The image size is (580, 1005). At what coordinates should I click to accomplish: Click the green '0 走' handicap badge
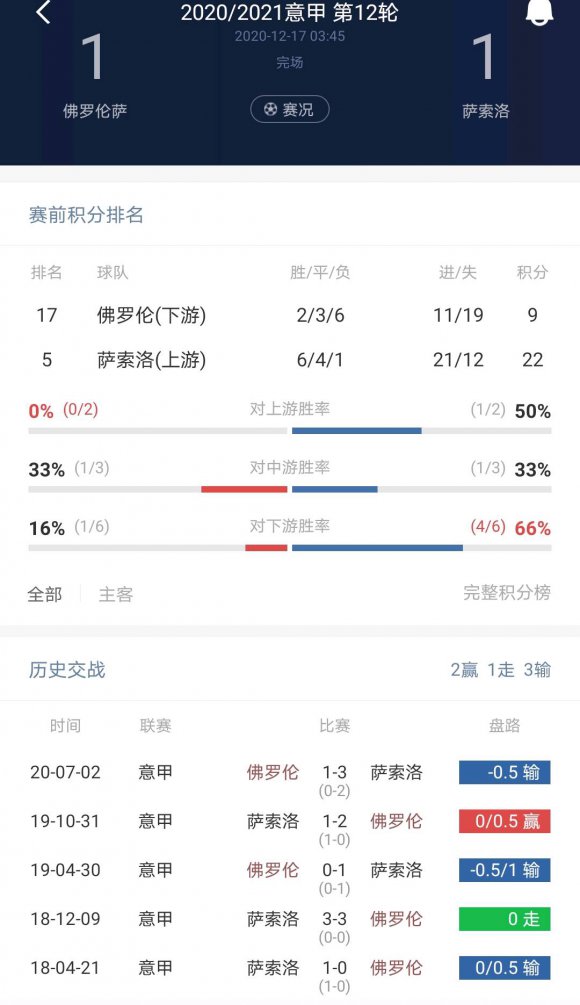(x=504, y=918)
